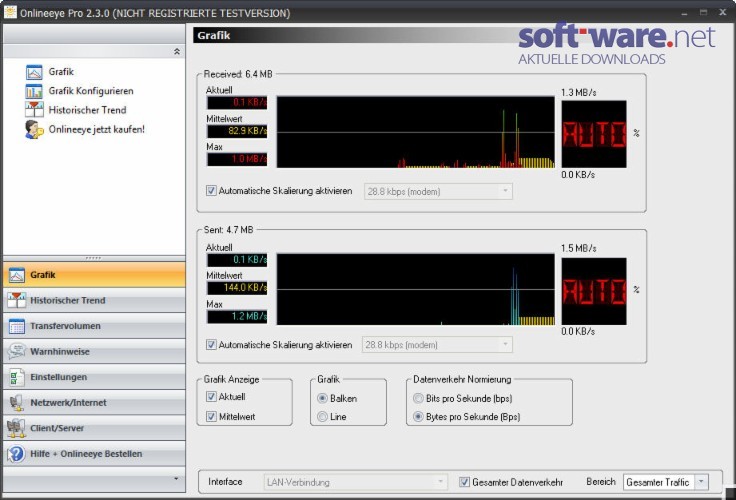Click Sent AUTO percent LED display
Viewport: 736px width, 500px height.
tap(594, 292)
